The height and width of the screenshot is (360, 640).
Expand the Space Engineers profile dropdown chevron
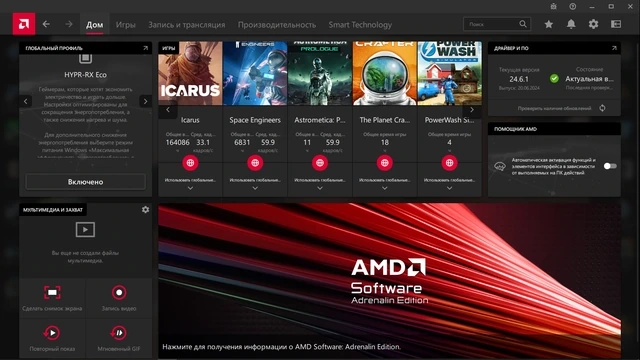coord(255,188)
